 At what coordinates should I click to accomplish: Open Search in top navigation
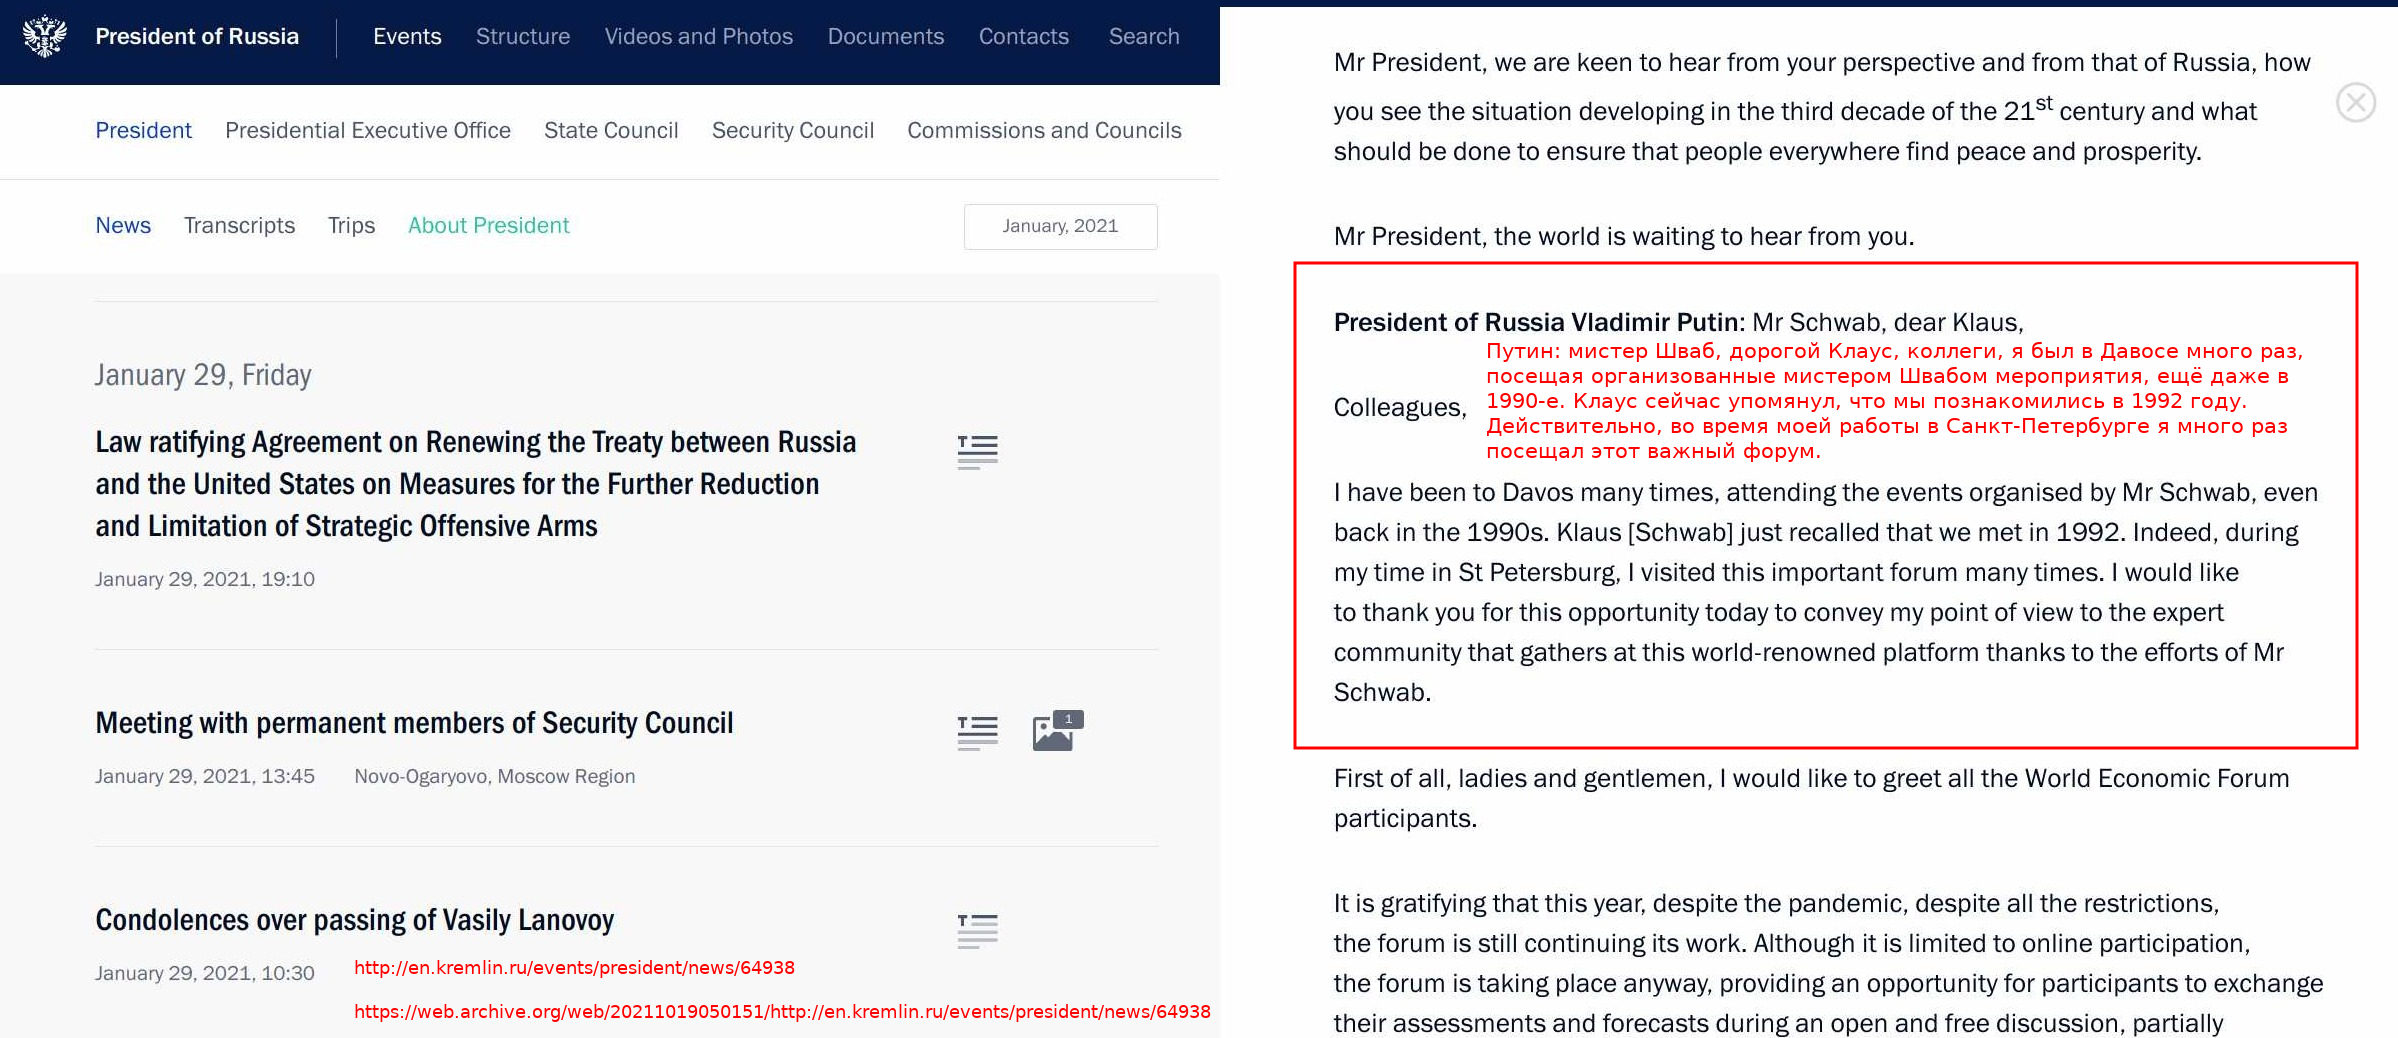(1144, 37)
